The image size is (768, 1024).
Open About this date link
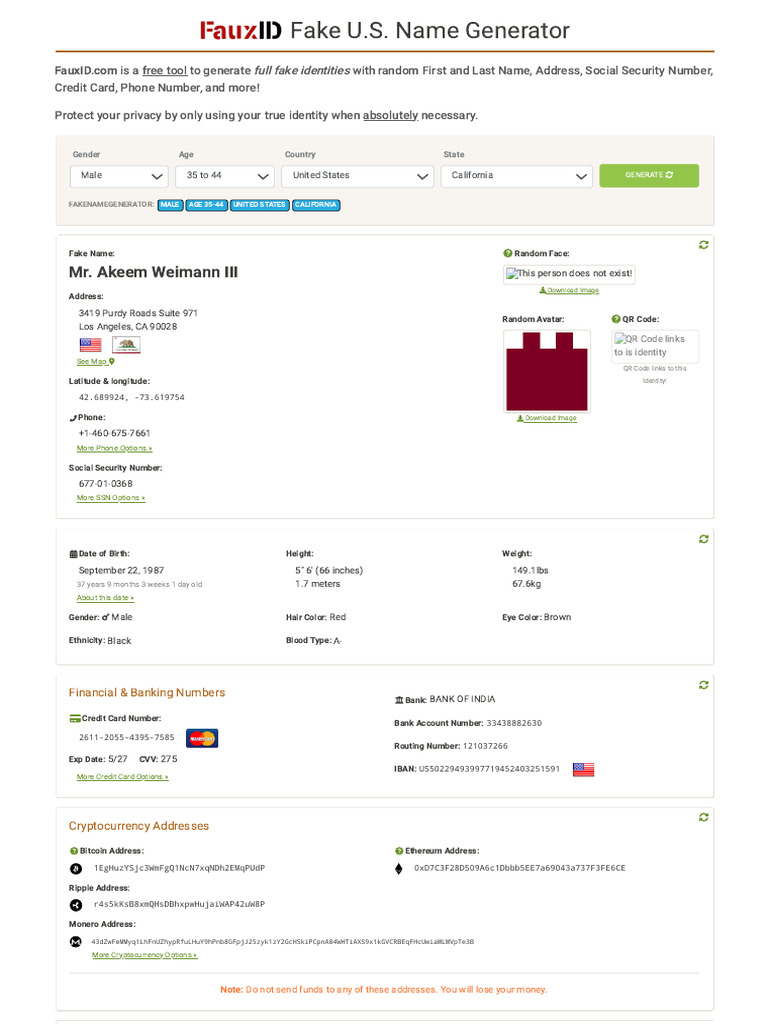[x=105, y=598]
